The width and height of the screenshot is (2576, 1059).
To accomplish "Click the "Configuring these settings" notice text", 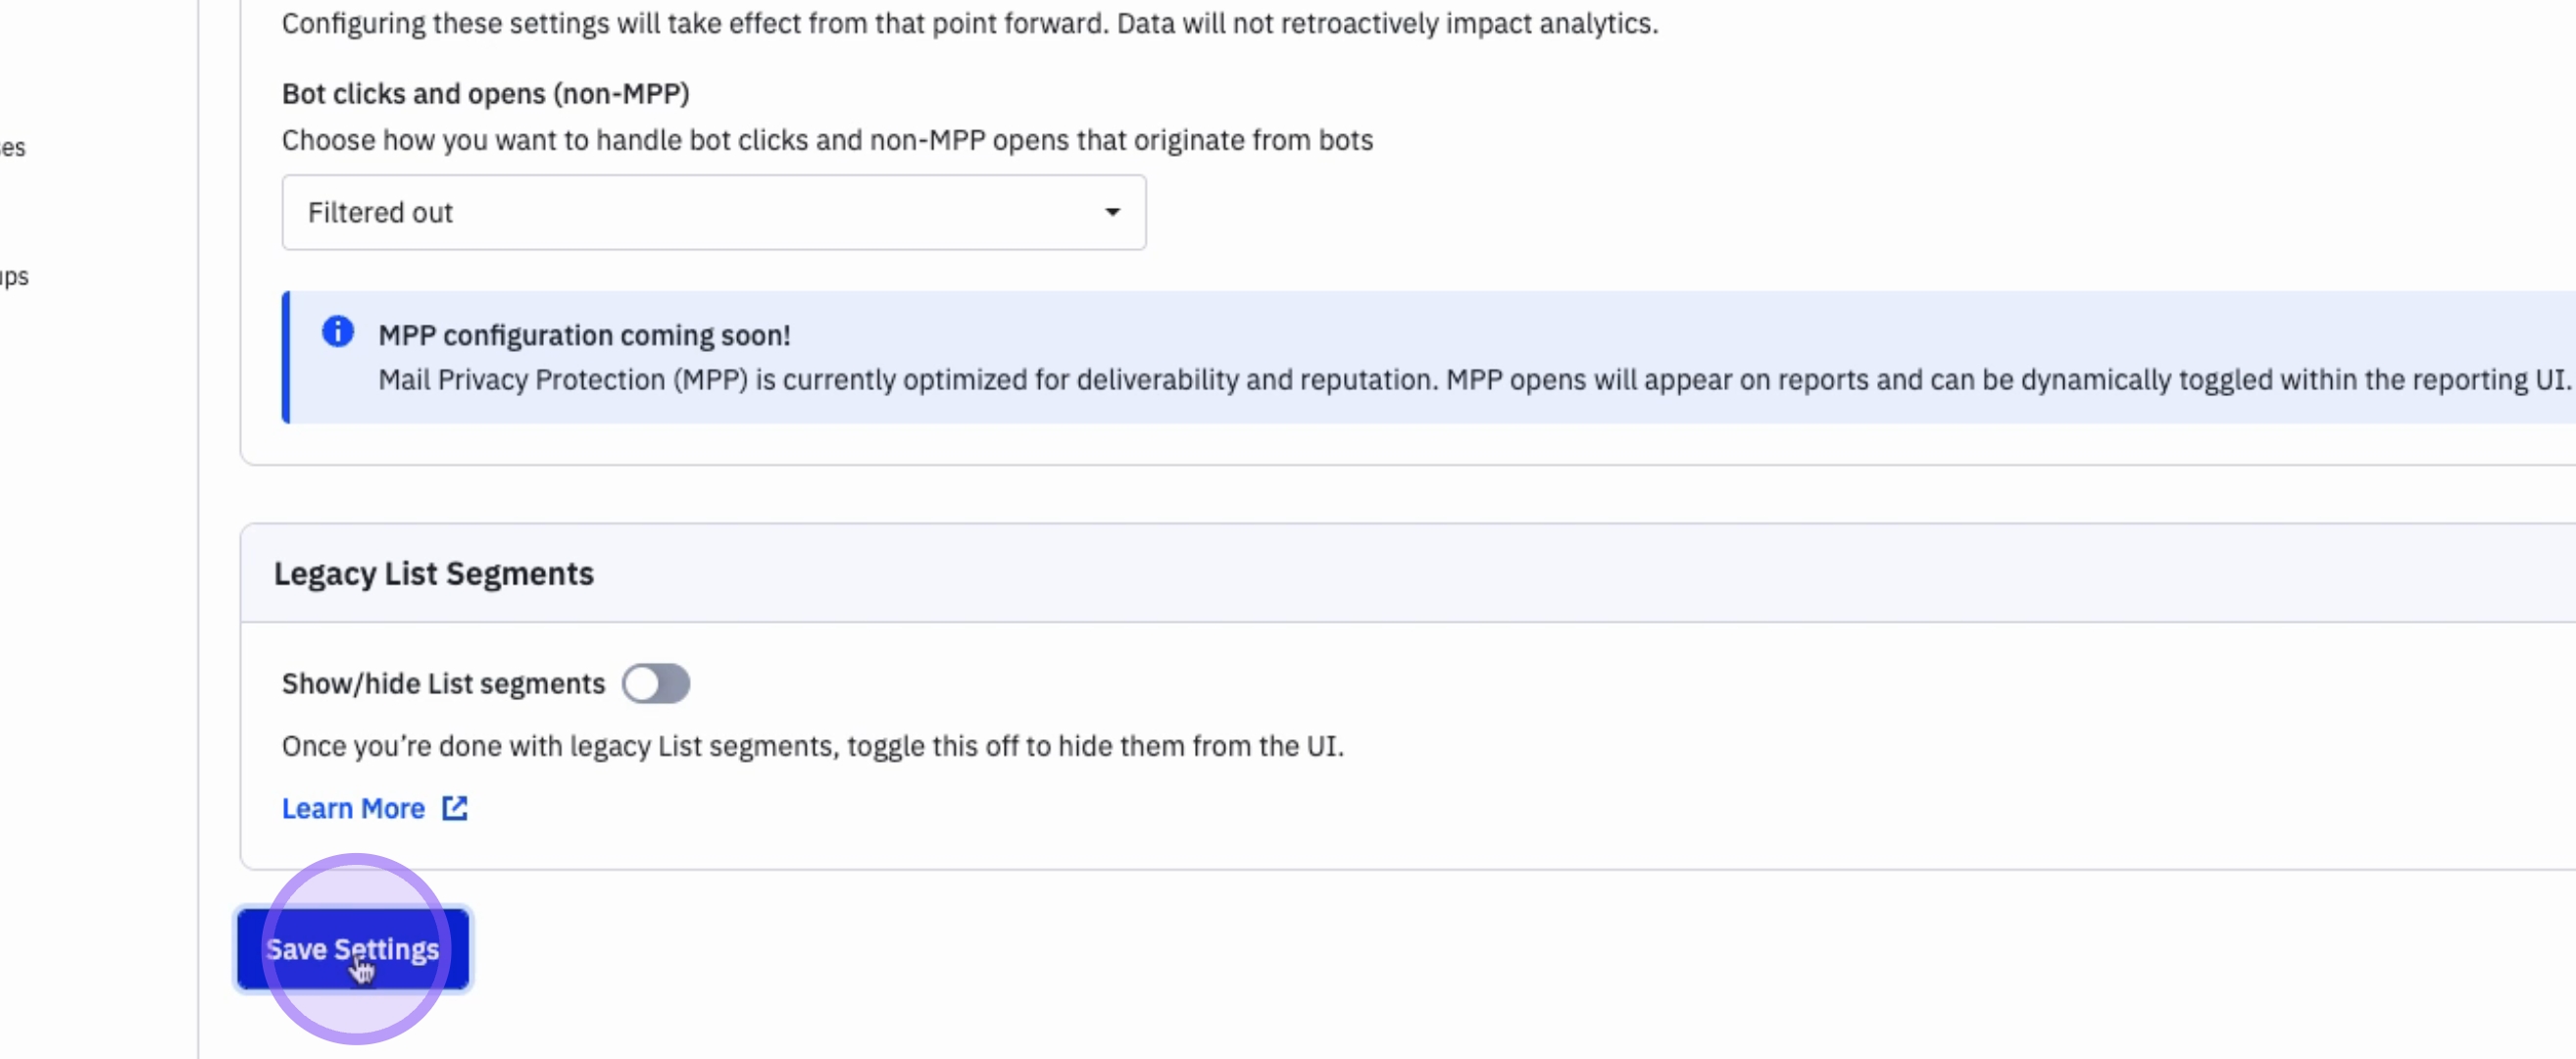I will point(969,23).
